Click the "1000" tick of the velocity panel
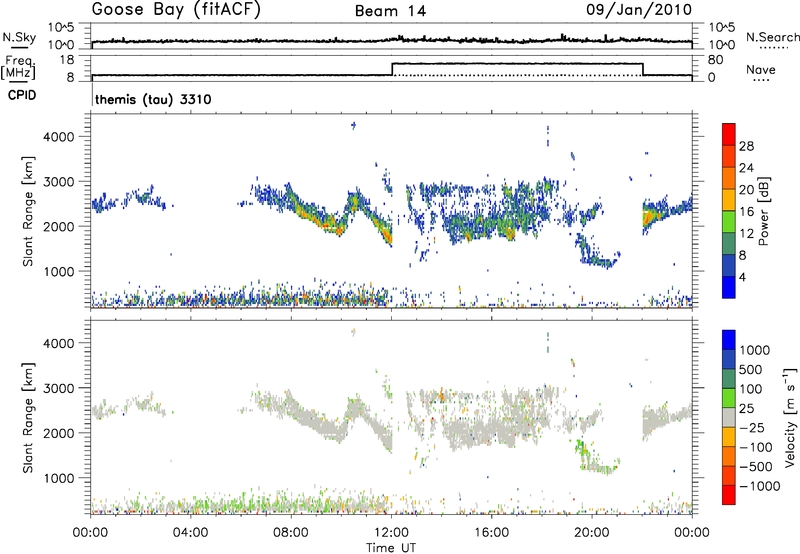 (x=59, y=478)
